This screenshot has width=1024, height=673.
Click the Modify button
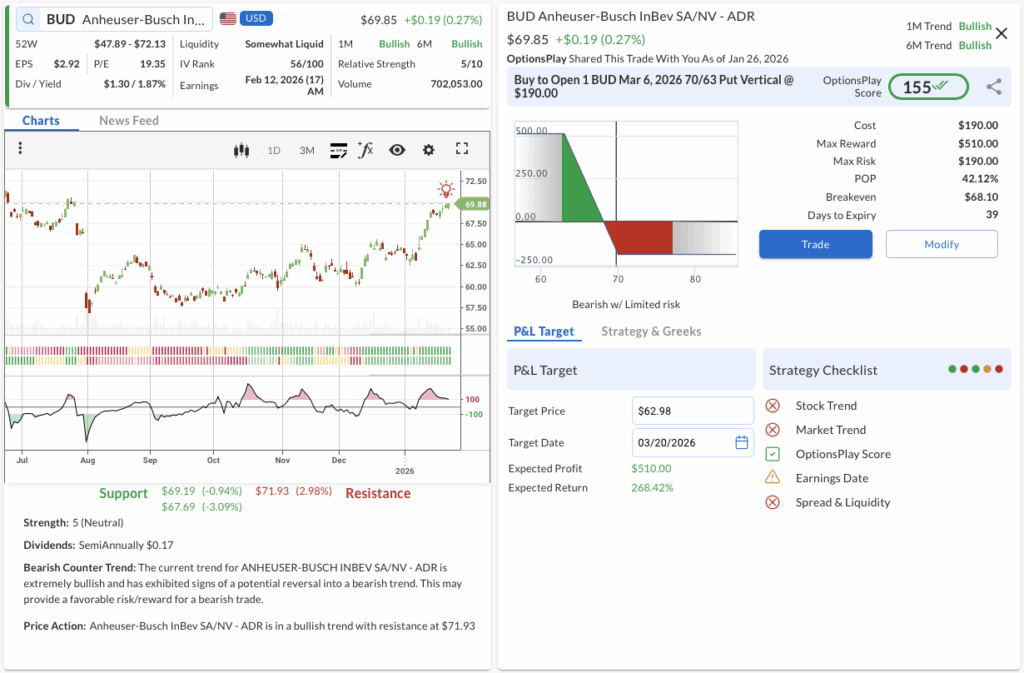(x=941, y=244)
